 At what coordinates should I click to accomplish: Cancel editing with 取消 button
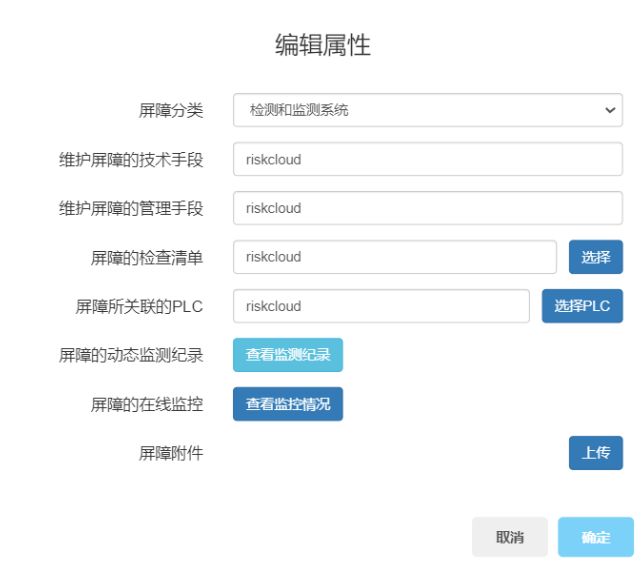tap(510, 537)
